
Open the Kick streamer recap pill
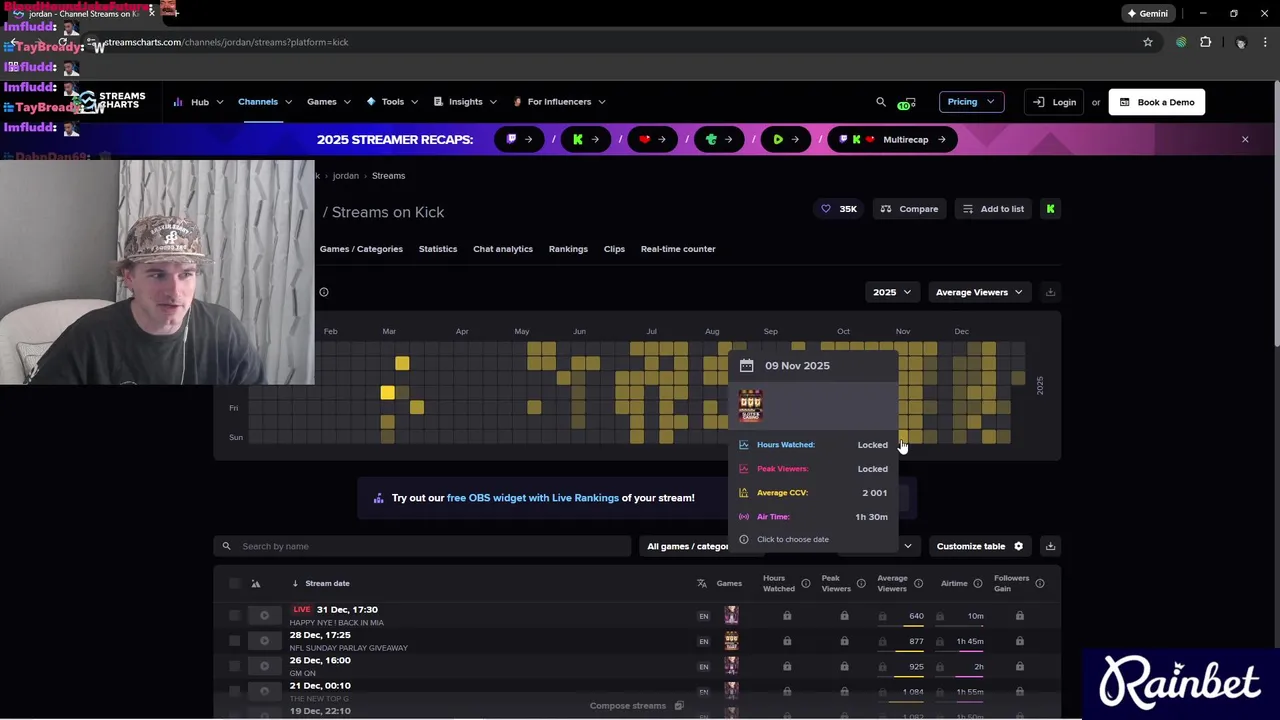tap(586, 140)
